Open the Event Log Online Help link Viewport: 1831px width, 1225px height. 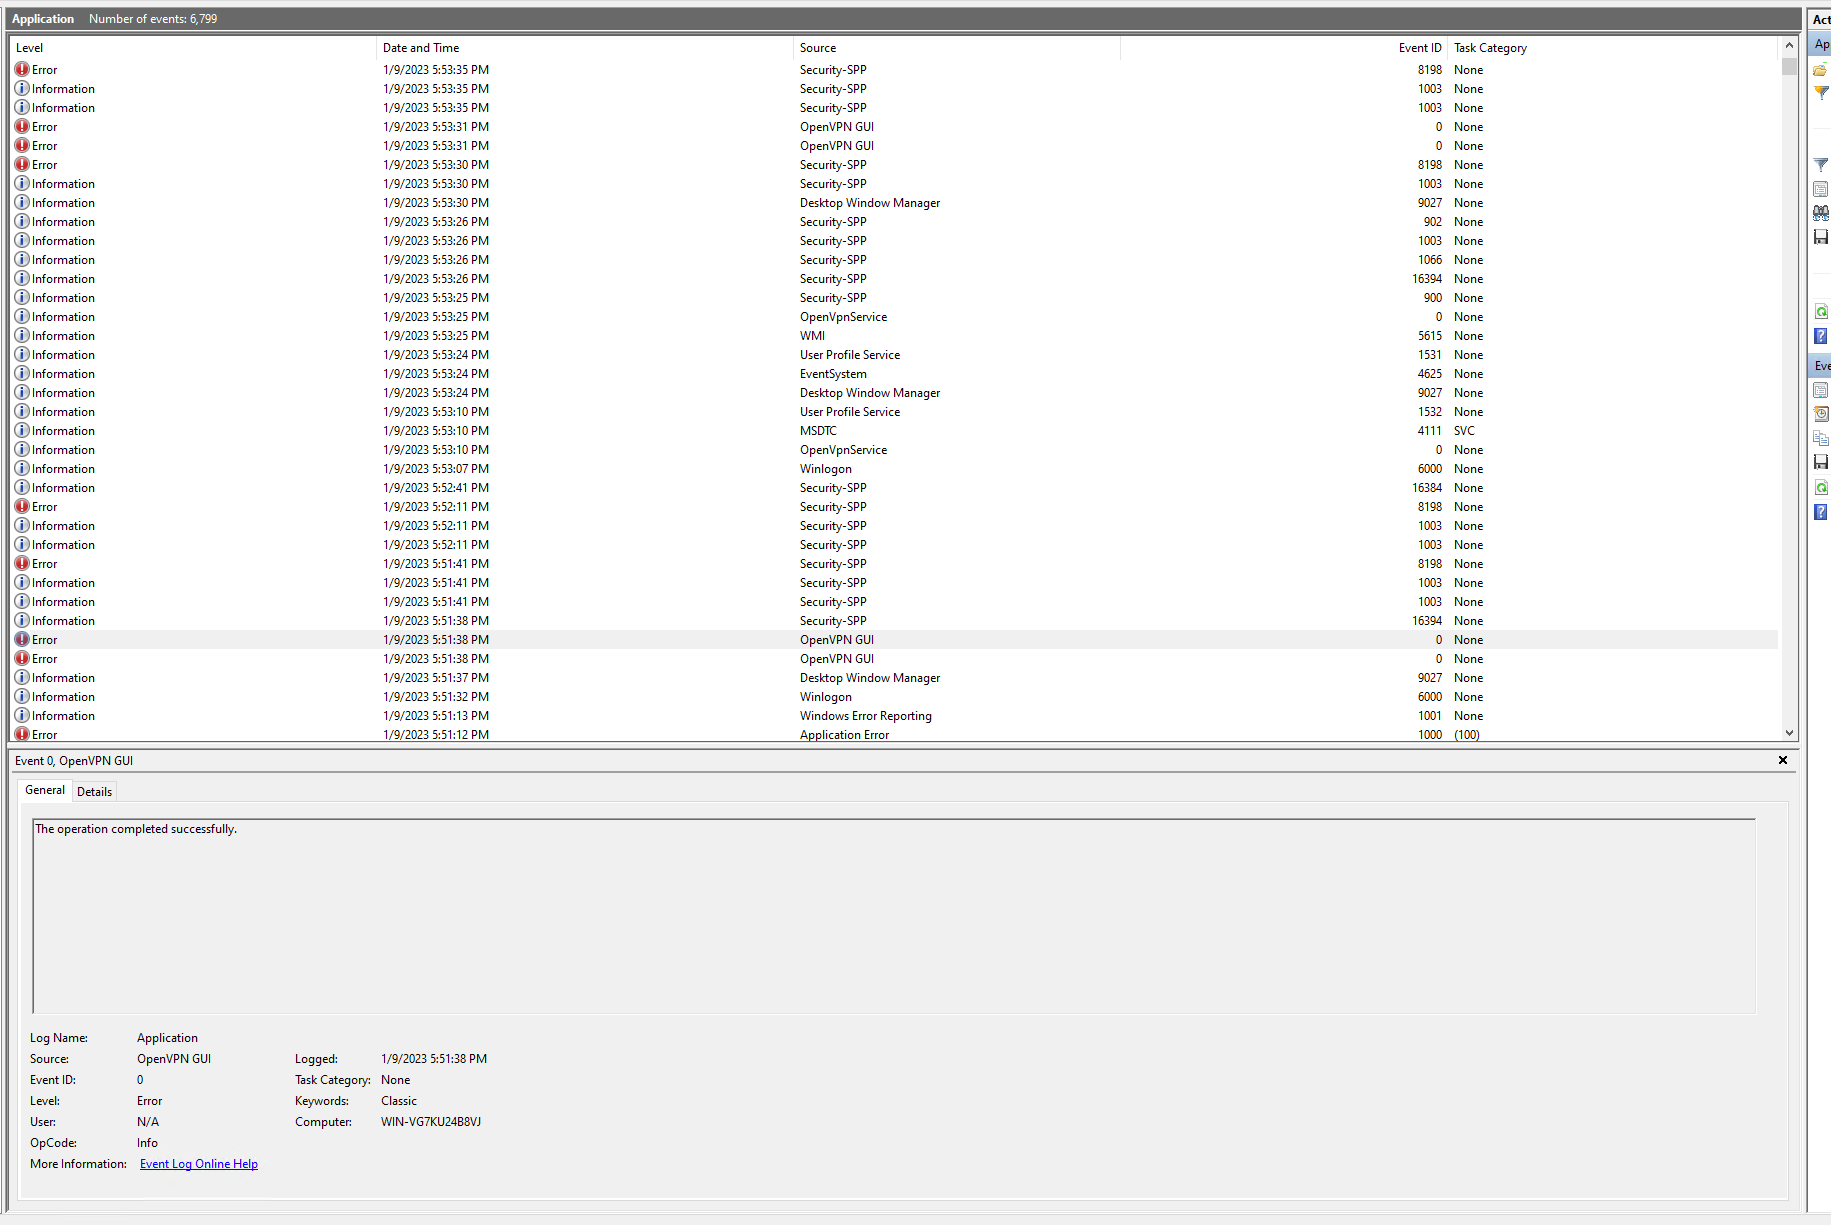(x=198, y=1163)
